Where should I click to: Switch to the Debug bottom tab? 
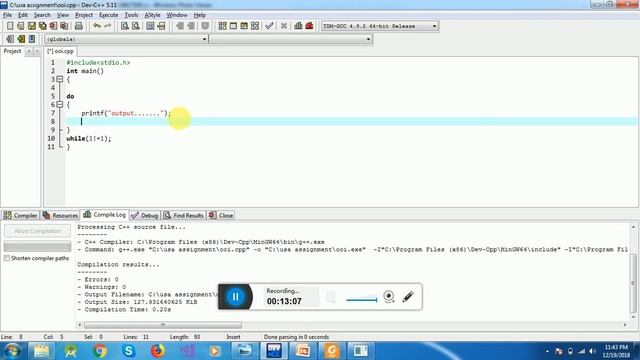pyautogui.click(x=145, y=215)
